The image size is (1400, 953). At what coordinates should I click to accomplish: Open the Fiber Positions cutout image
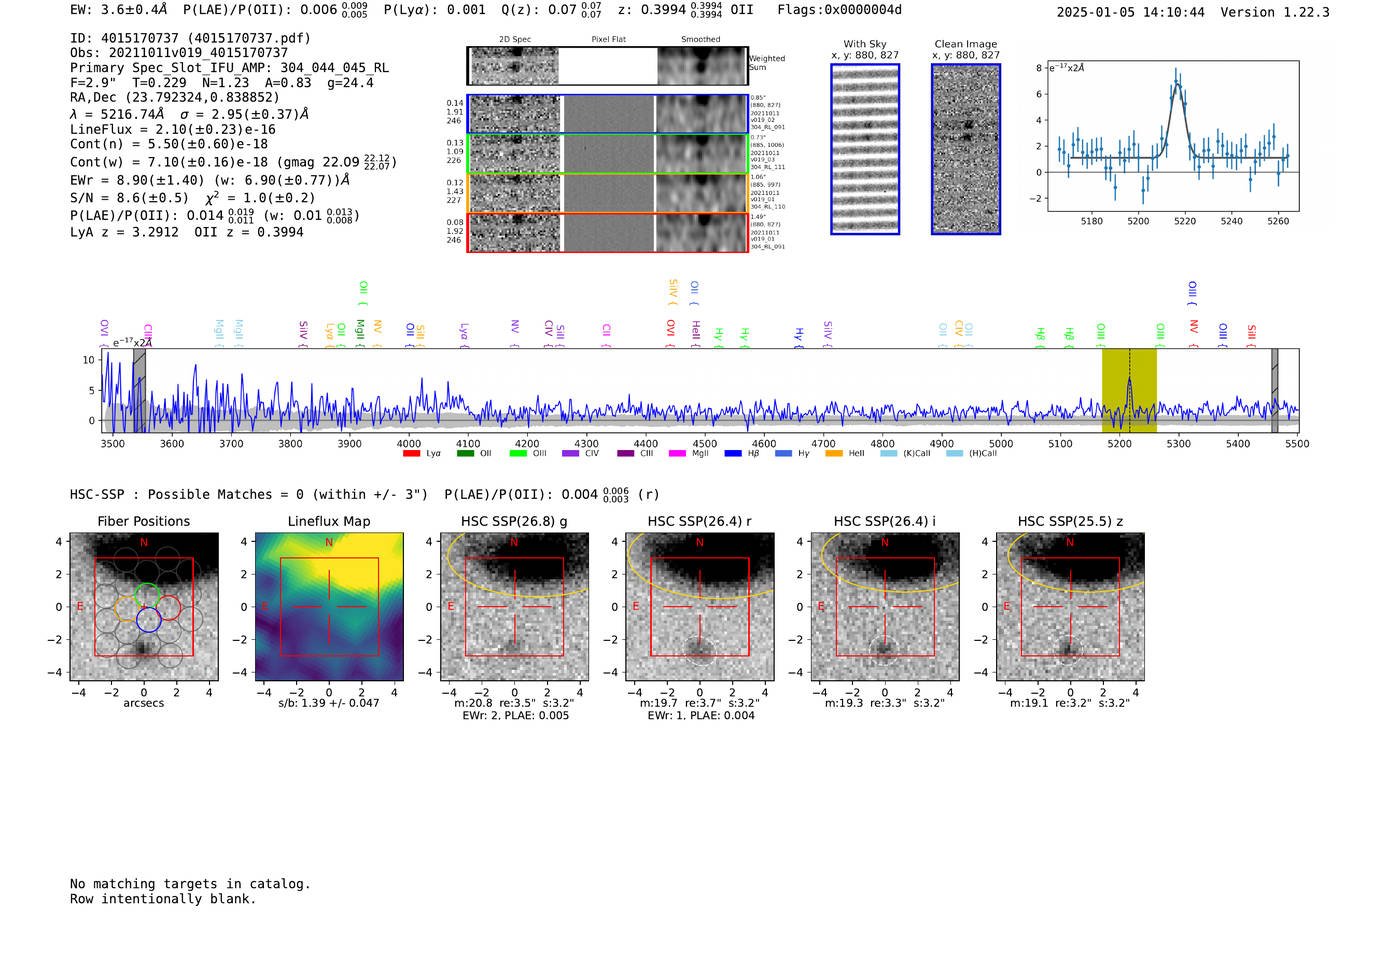144,607
